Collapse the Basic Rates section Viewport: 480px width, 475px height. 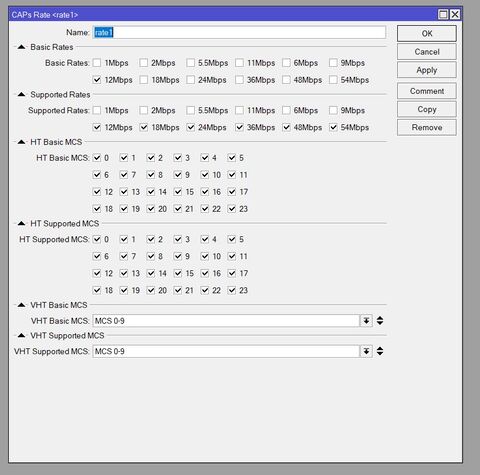pyautogui.click(x=21, y=47)
